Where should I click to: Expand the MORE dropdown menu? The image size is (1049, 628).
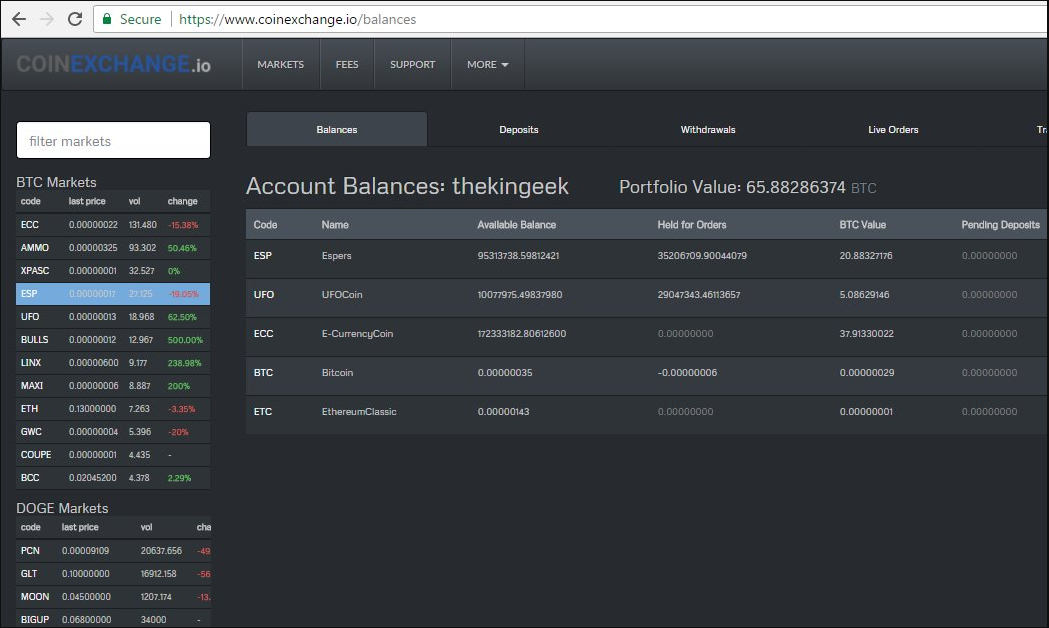pos(488,64)
